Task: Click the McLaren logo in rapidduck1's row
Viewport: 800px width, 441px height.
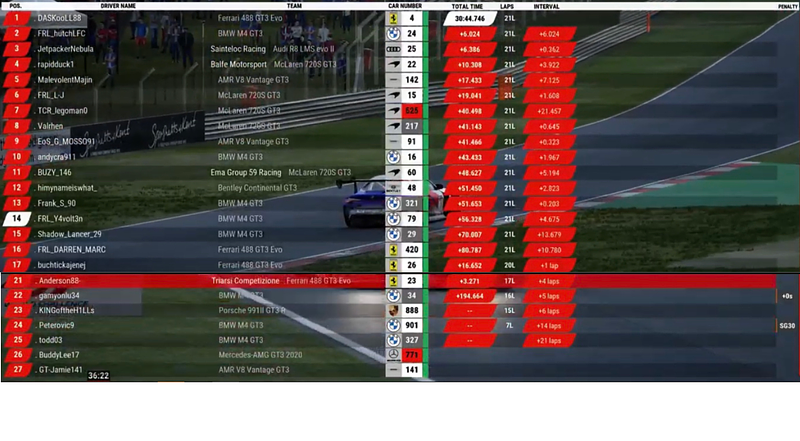Action: (393, 64)
